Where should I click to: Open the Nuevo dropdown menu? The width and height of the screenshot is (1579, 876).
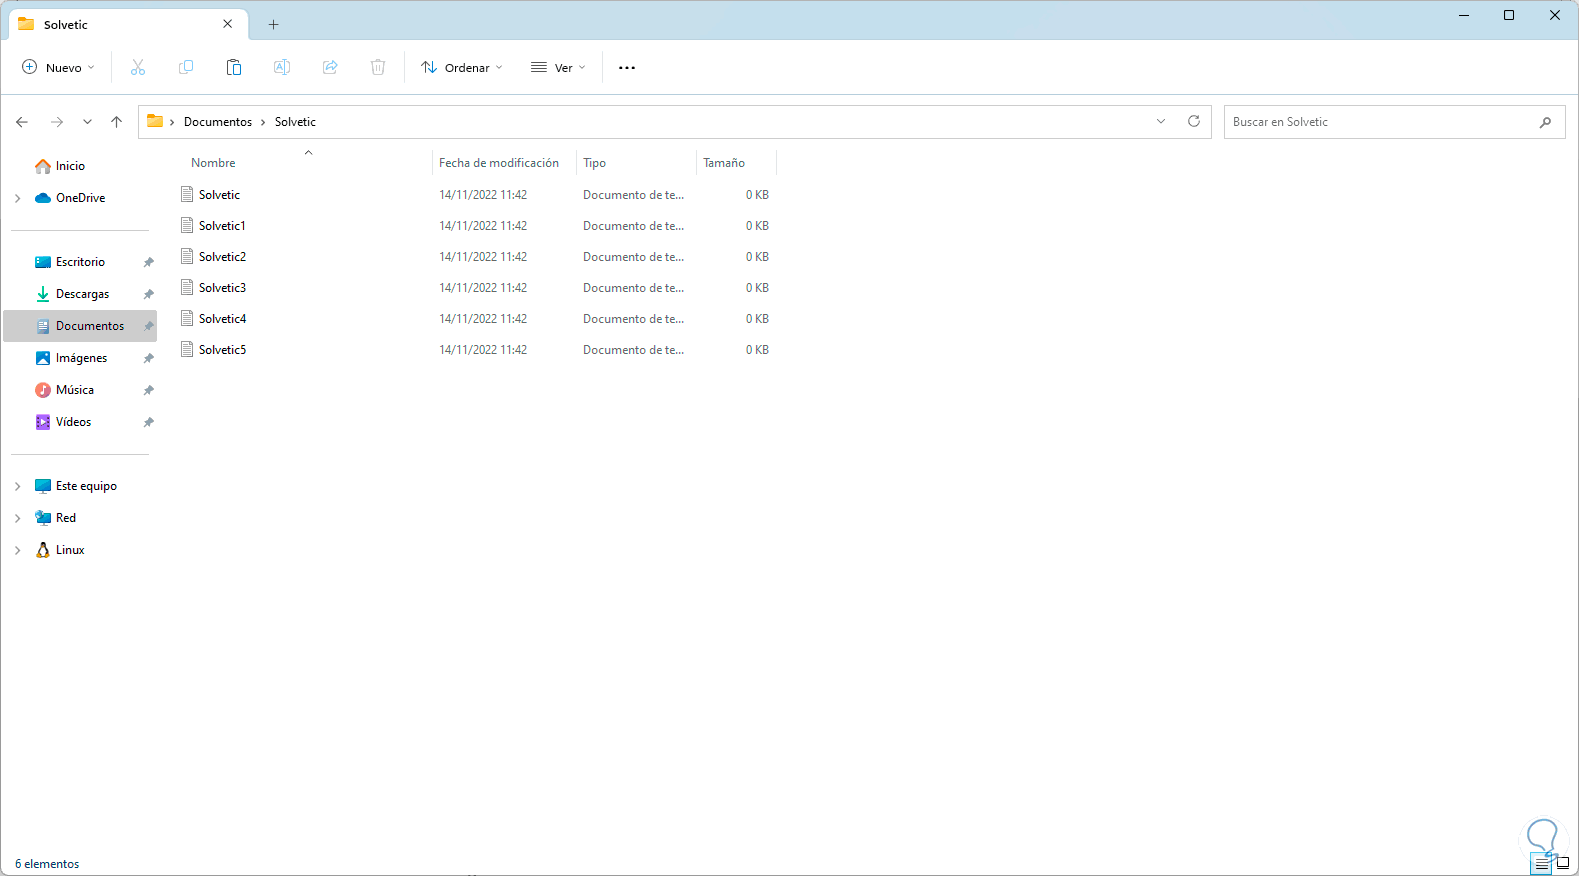point(58,68)
